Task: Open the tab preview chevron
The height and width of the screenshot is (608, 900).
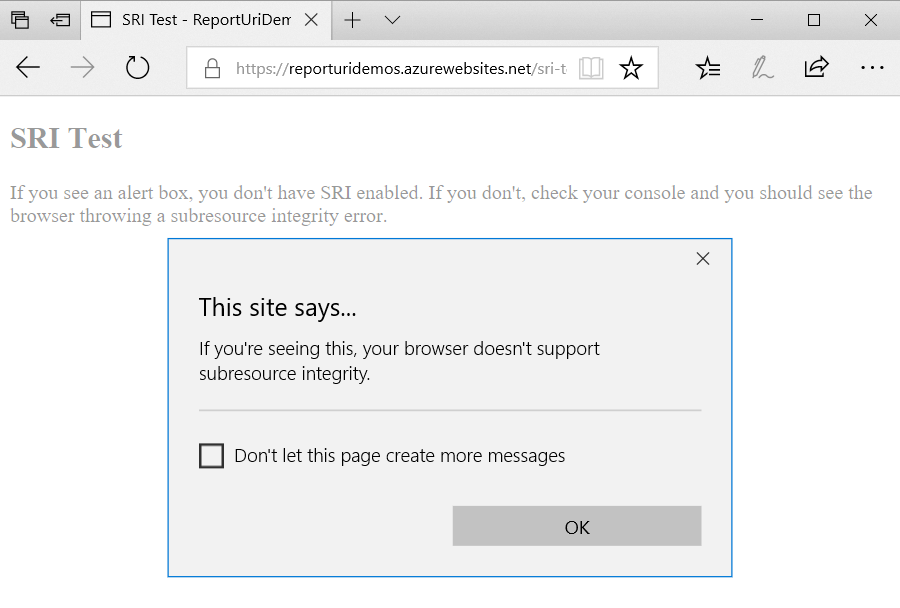Action: 392,19
